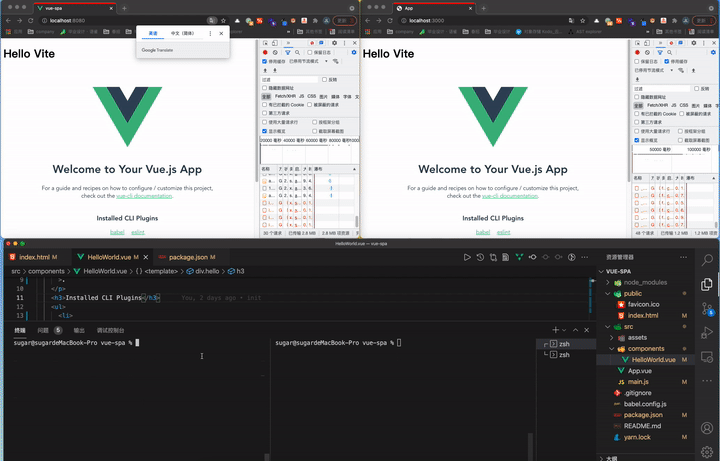Screen dimensions: 720x461
Task: Toggle 停用缓存 checkbox in left DevTools
Action: (264, 62)
